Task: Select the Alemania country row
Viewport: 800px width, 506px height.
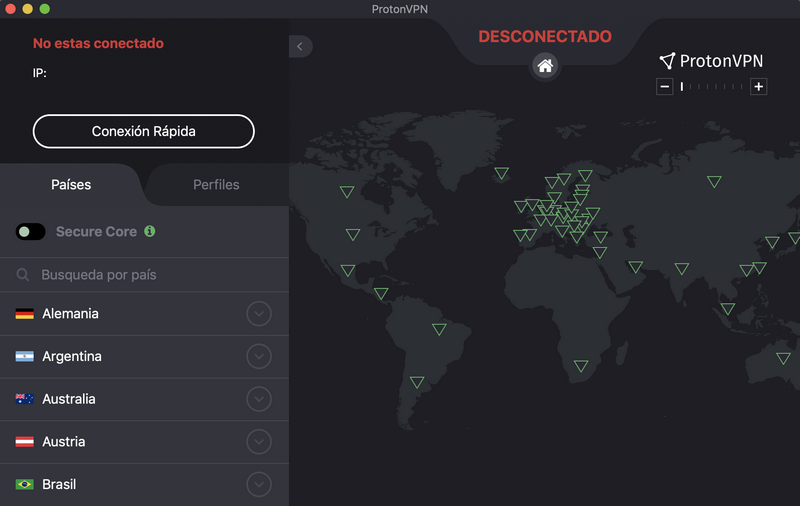Action: click(144, 314)
